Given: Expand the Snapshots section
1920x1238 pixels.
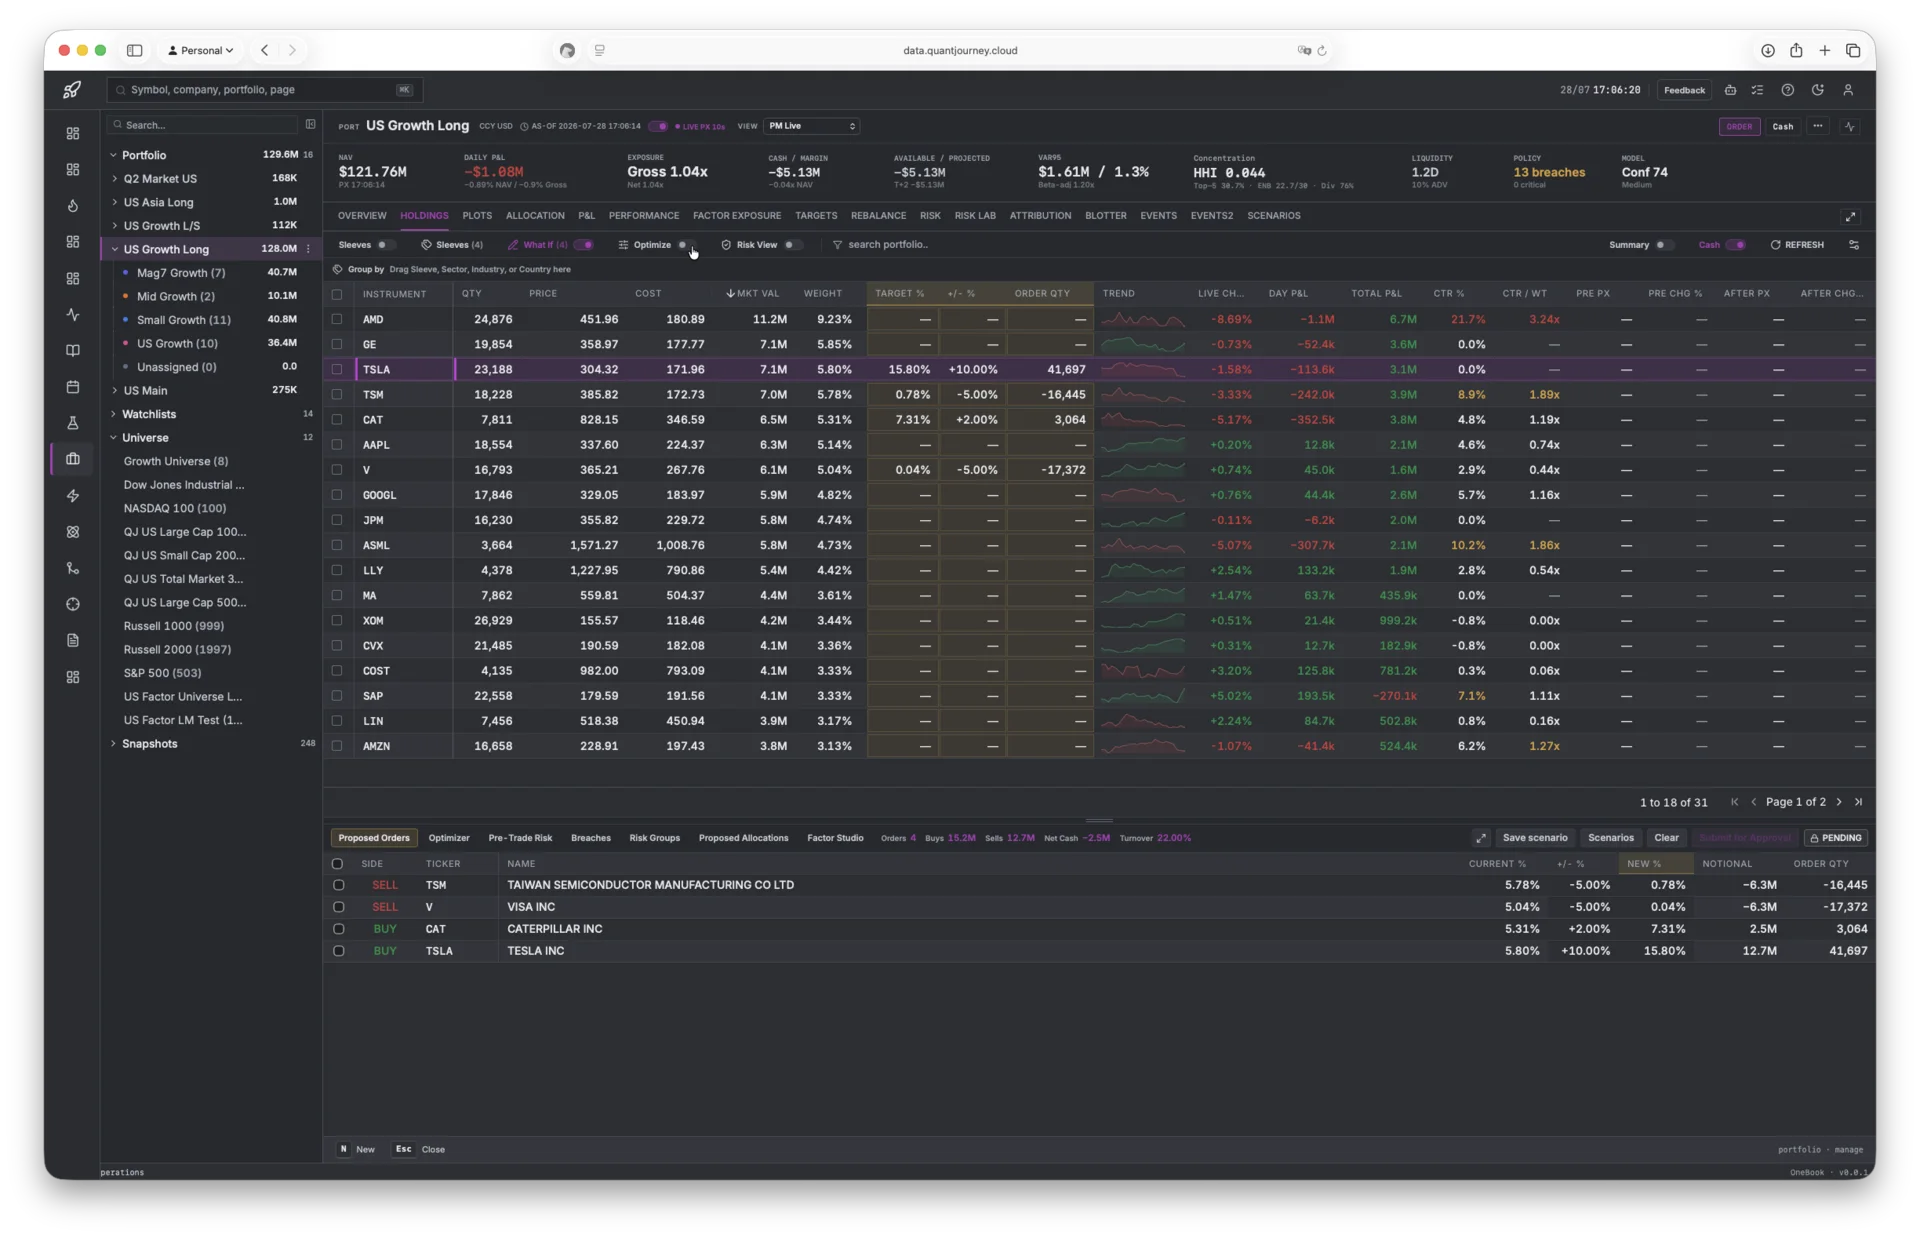Looking at the screenshot, I should tap(113, 744).
